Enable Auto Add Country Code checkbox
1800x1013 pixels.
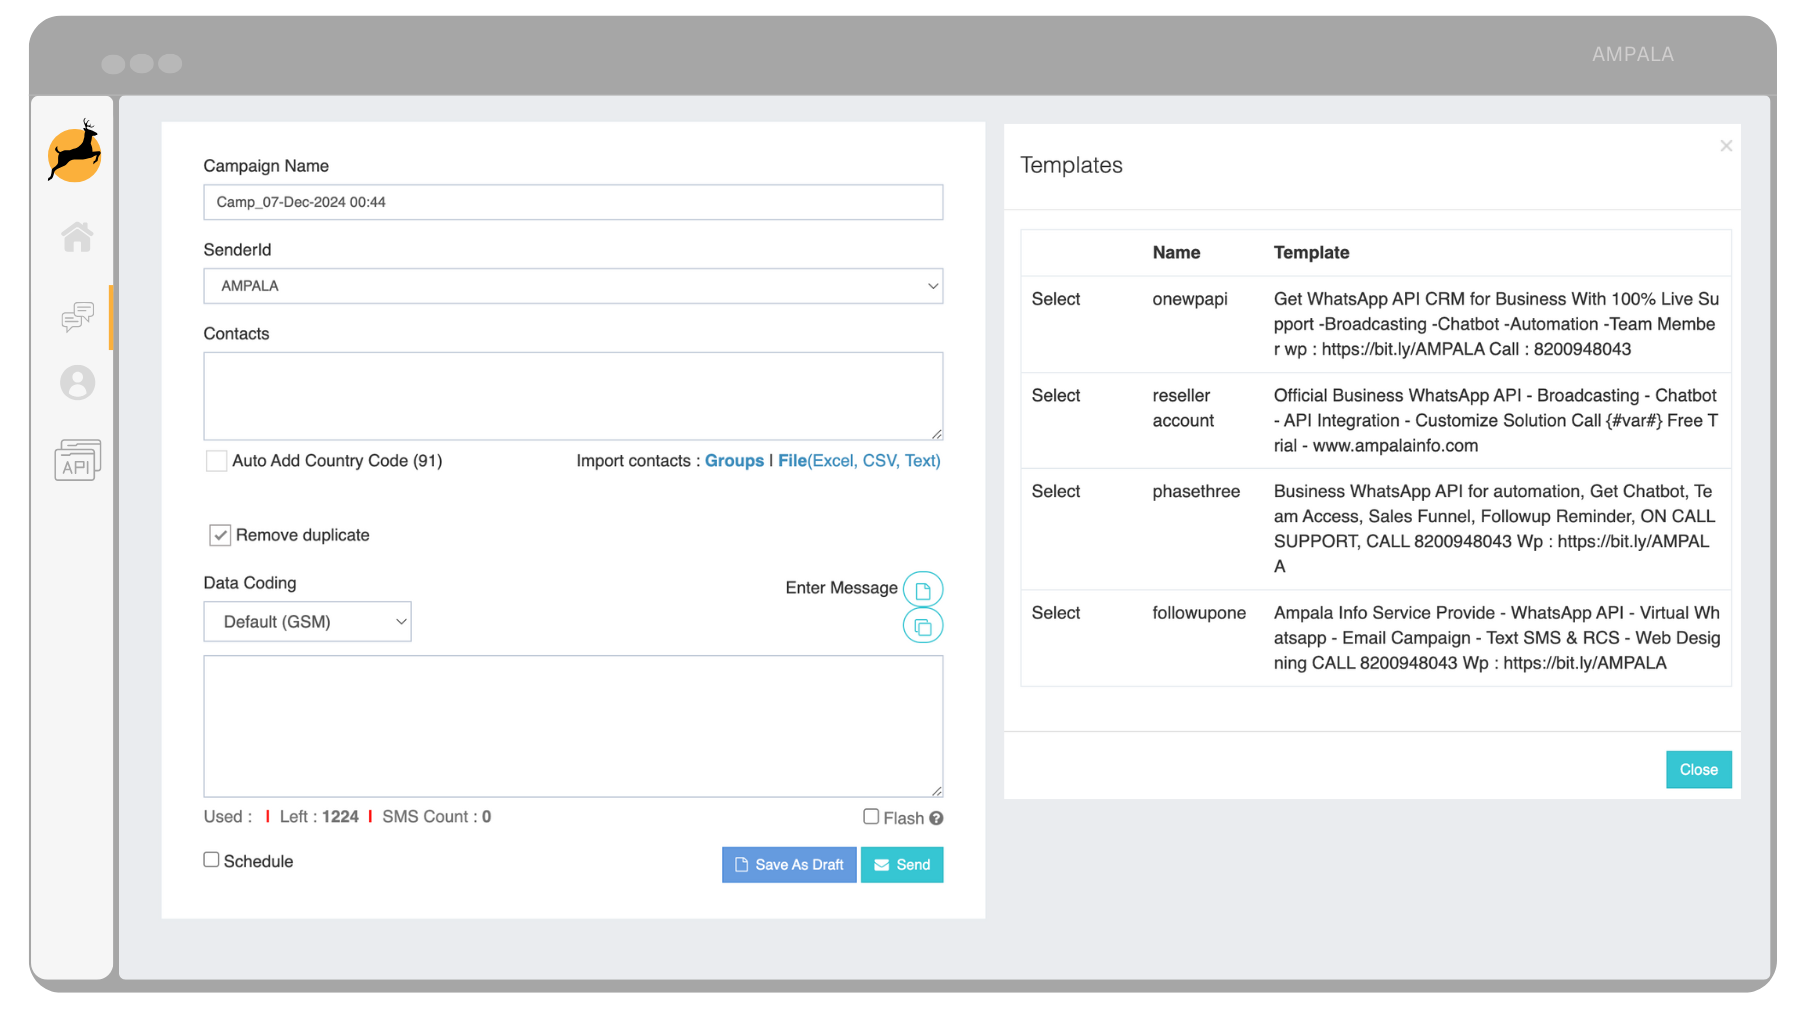(x=216, y=461)
